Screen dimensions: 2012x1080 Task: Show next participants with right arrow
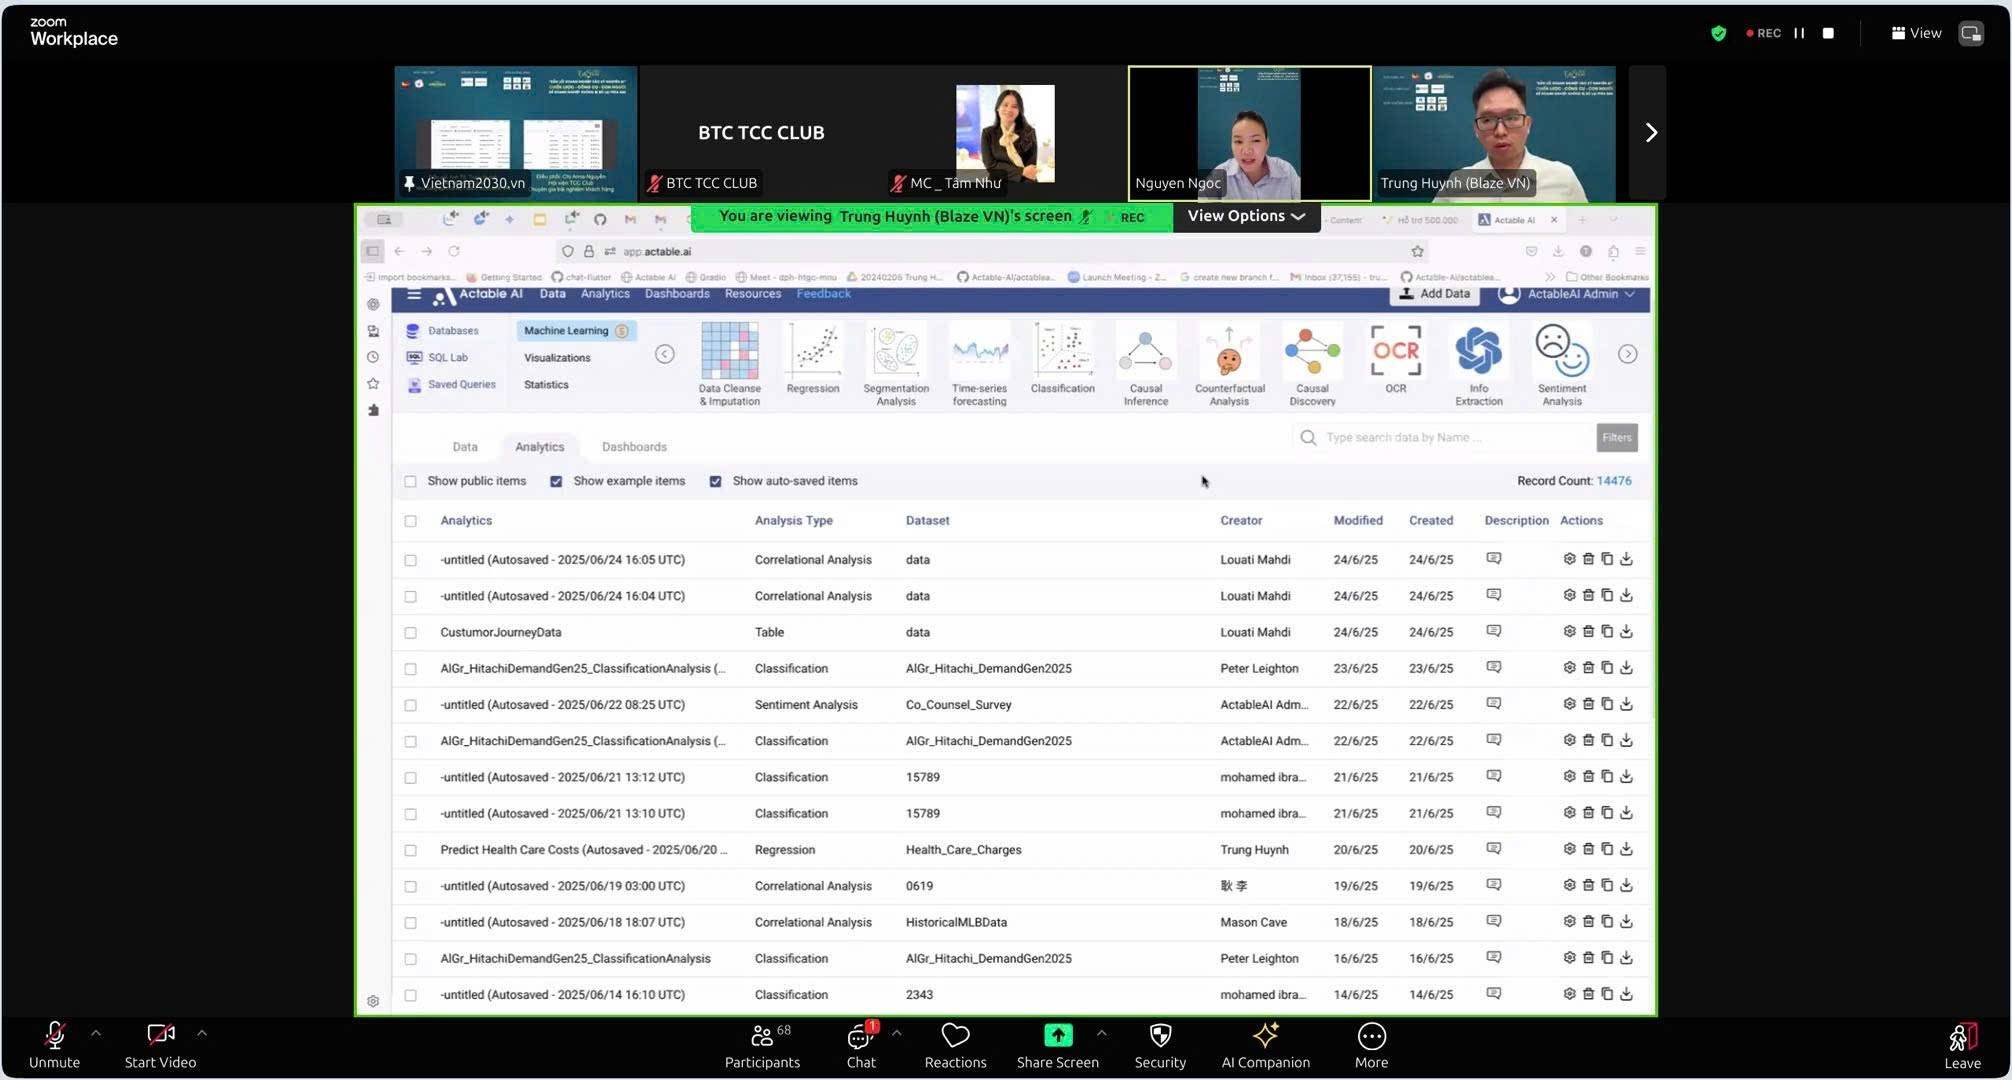tap(1650, 133)
